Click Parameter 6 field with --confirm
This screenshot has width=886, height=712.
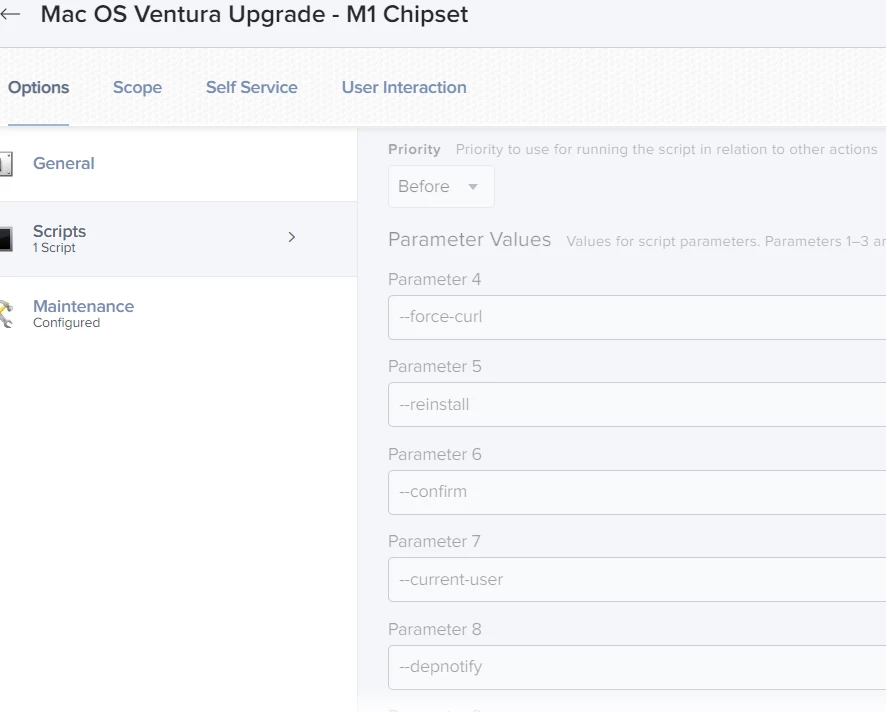[x=637, y=492]
